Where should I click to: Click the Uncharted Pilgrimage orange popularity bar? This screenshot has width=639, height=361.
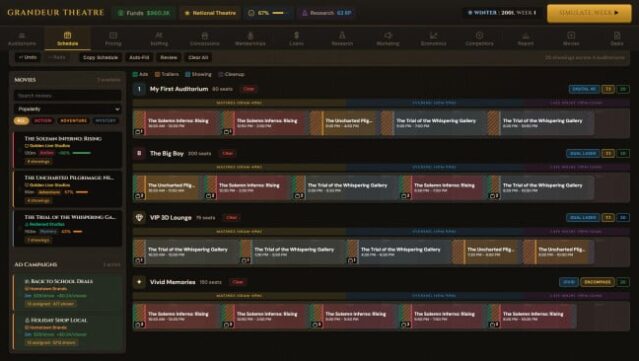[x=82, y=192]
